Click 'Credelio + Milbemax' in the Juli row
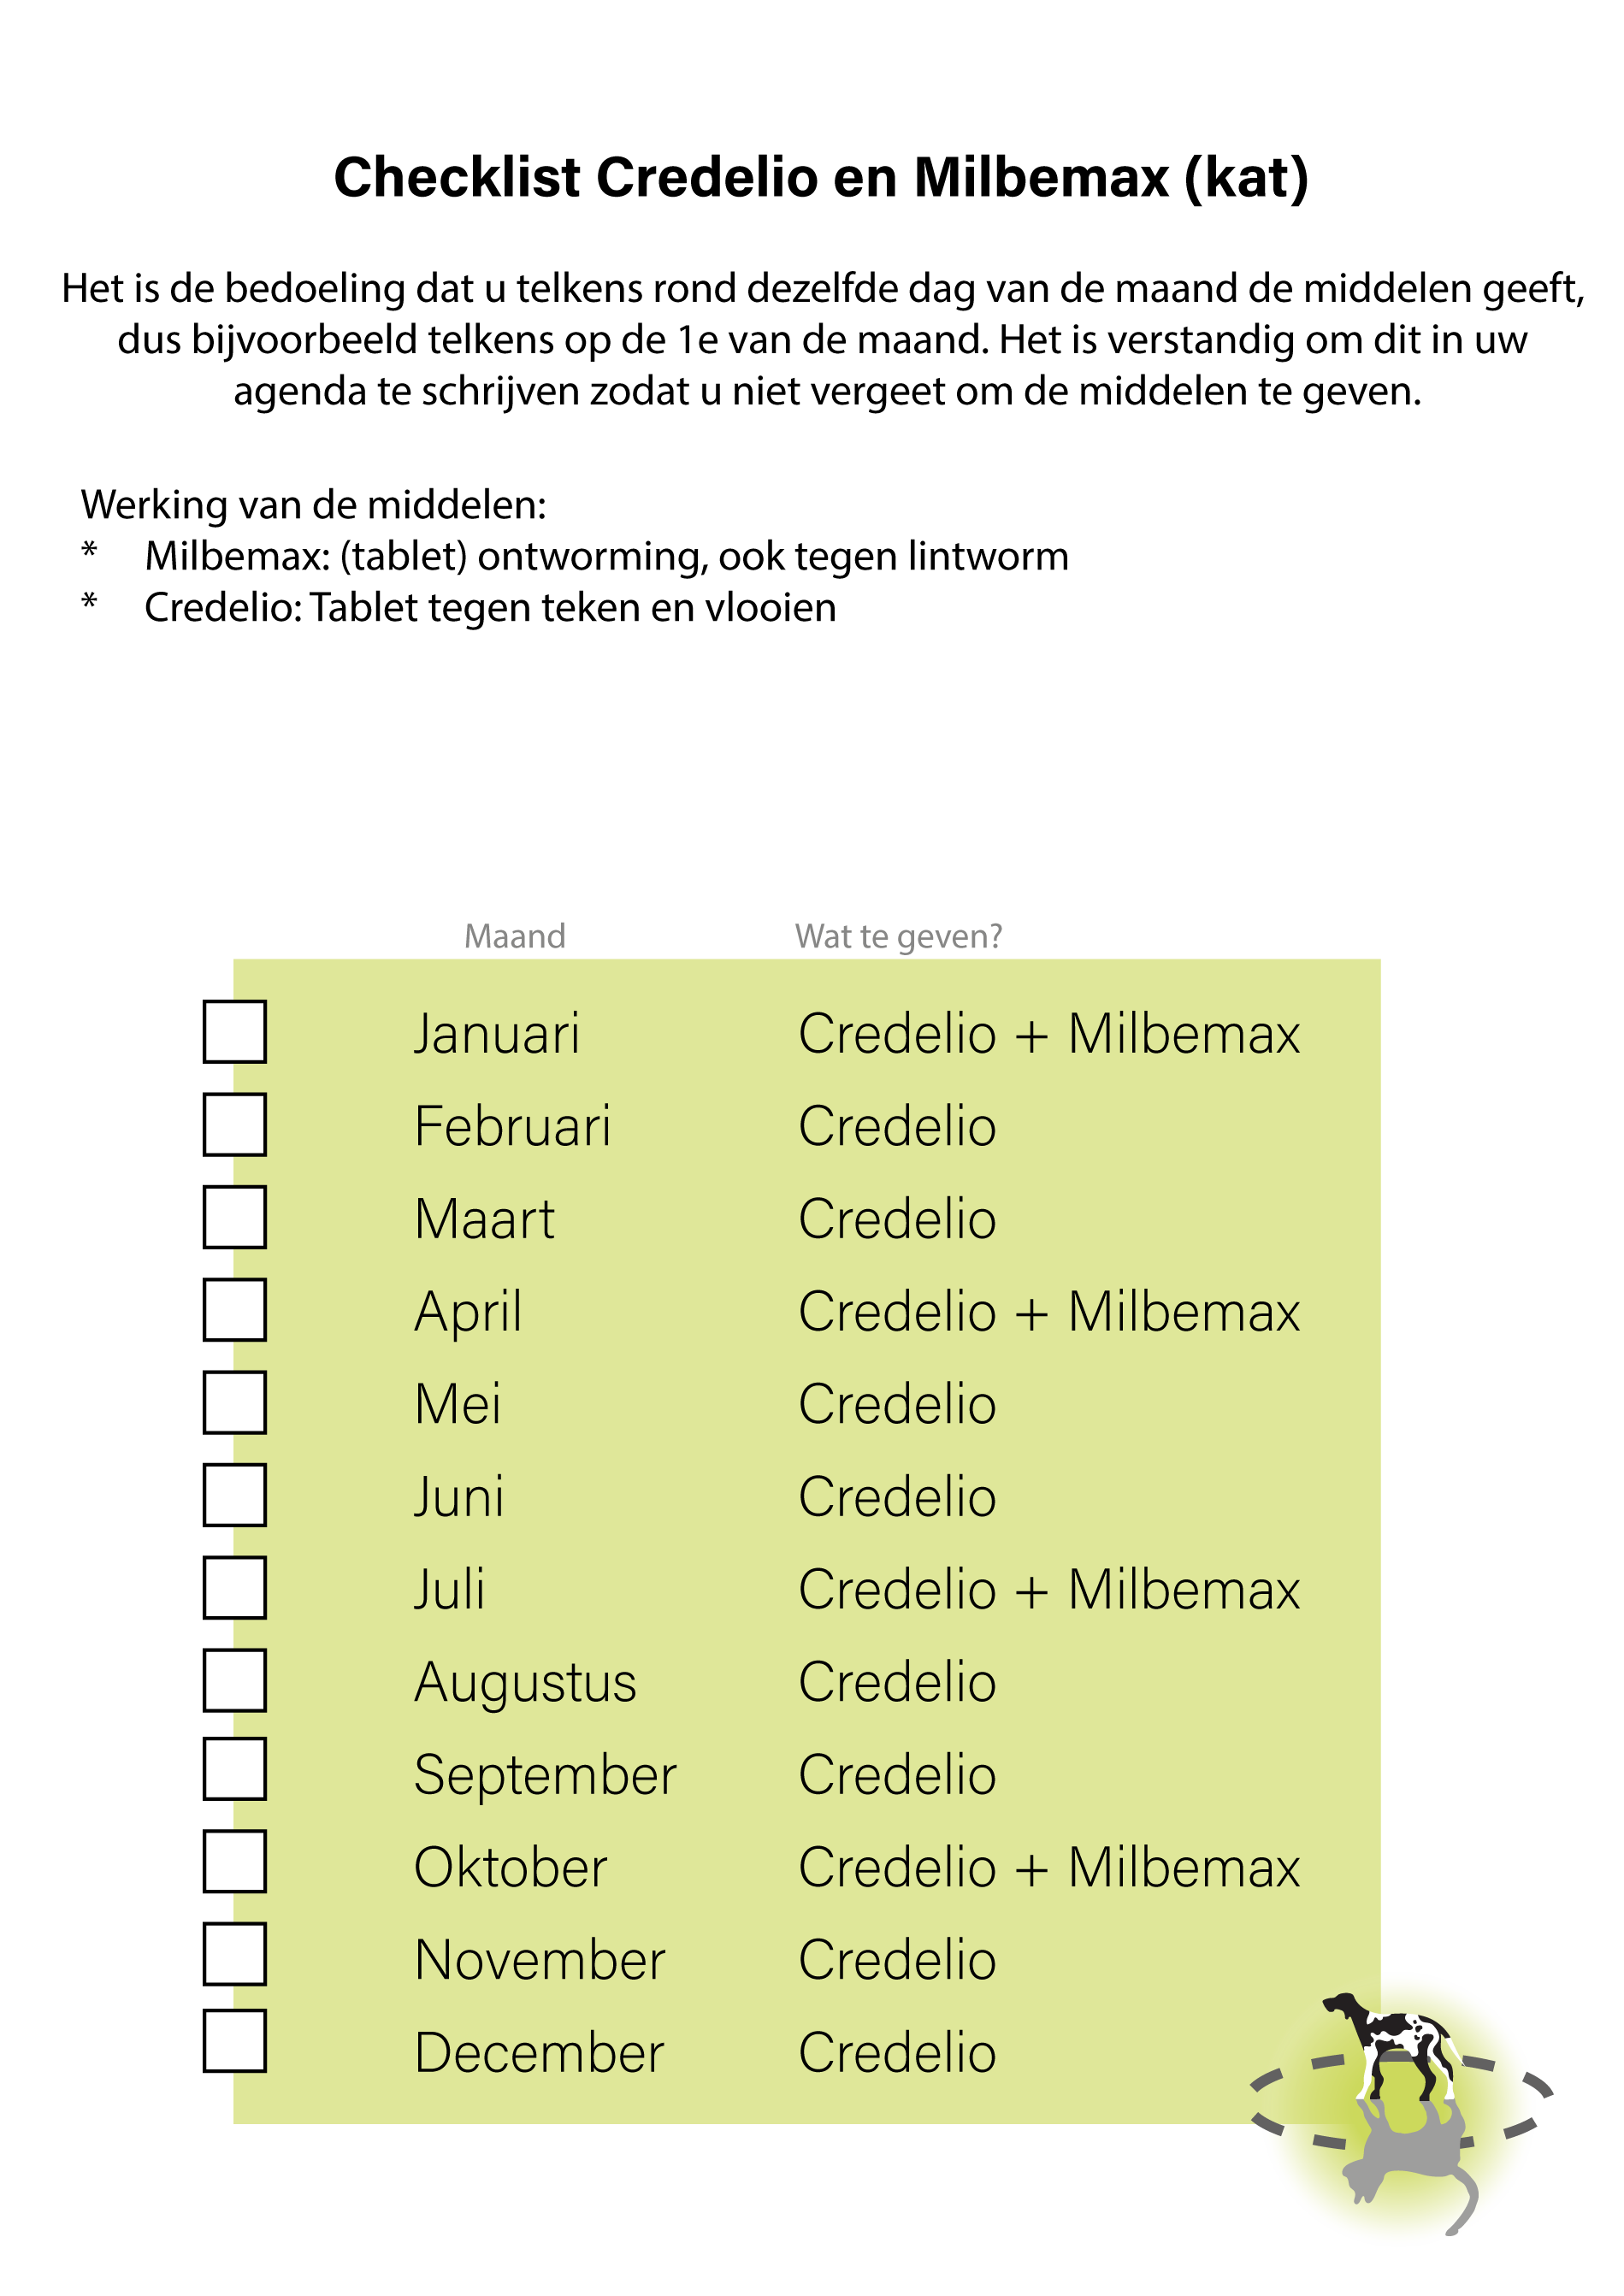 [x=1049, y=1589]
